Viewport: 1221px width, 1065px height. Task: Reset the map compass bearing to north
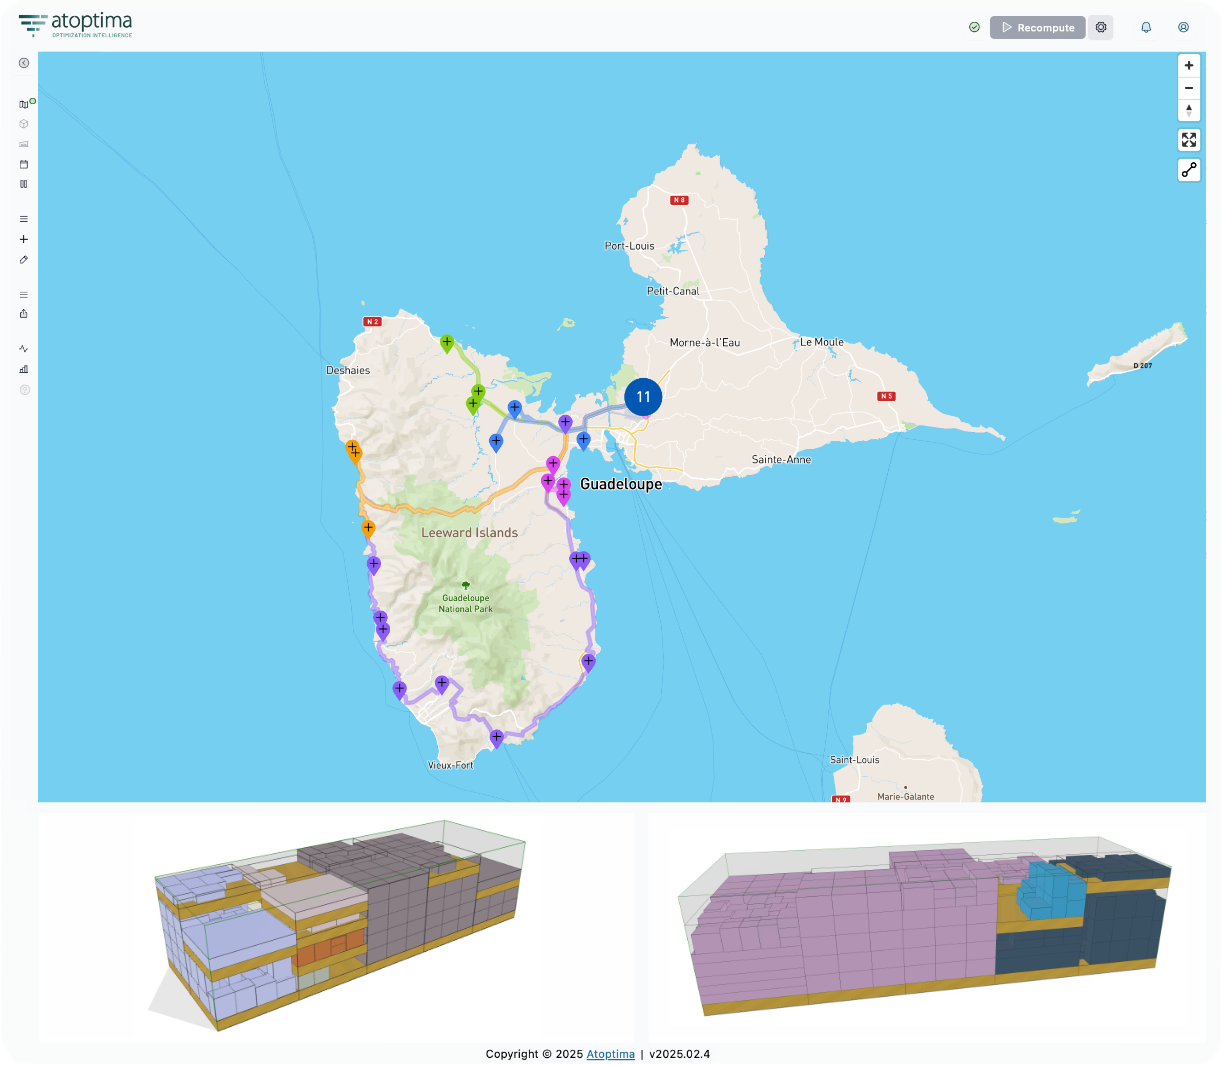click(x=1189, y=110)
